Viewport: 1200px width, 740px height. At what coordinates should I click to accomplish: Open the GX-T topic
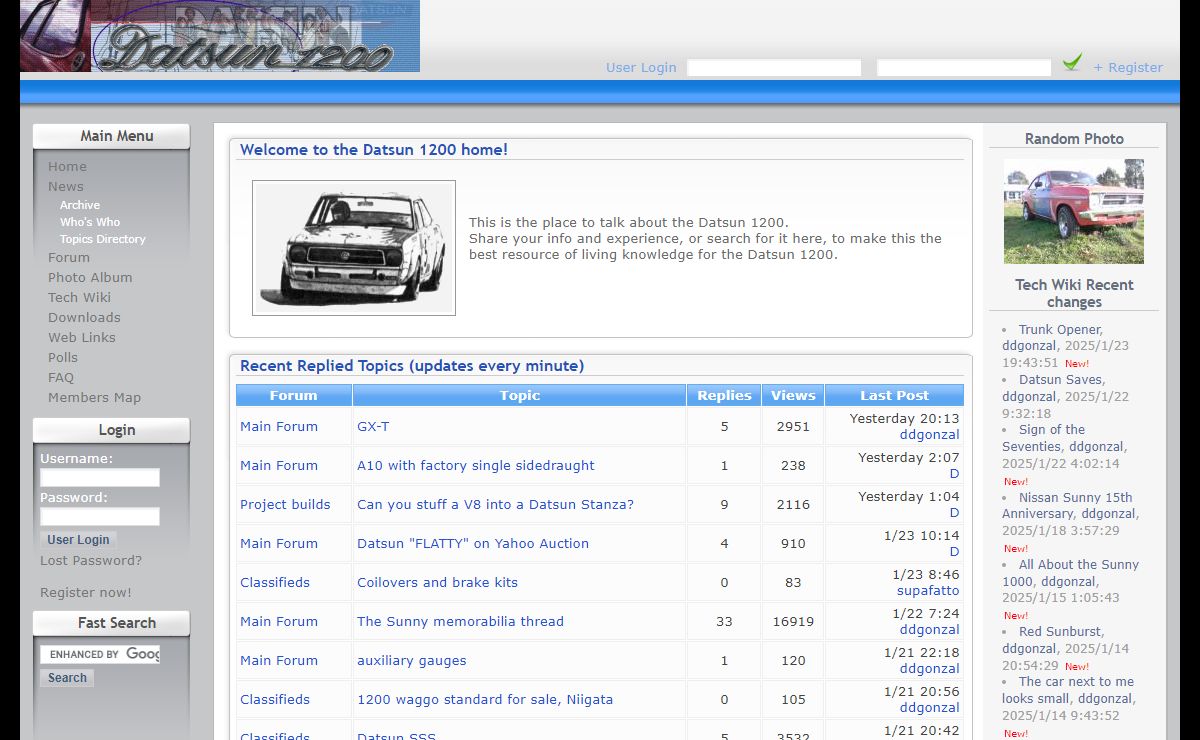pyautogui.click(x=373, y=427)
